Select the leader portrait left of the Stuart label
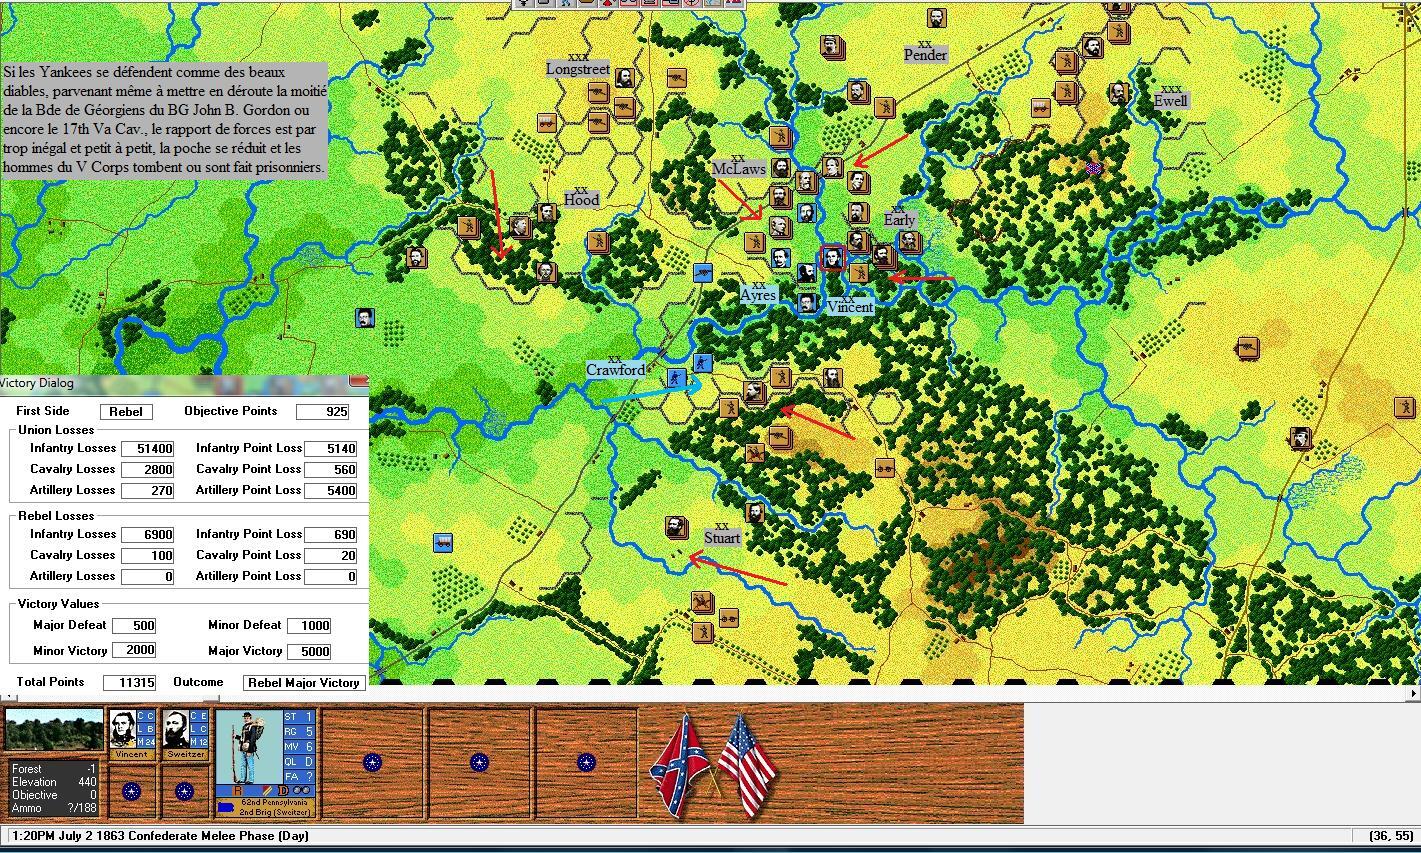 click(x=676, y=527)
